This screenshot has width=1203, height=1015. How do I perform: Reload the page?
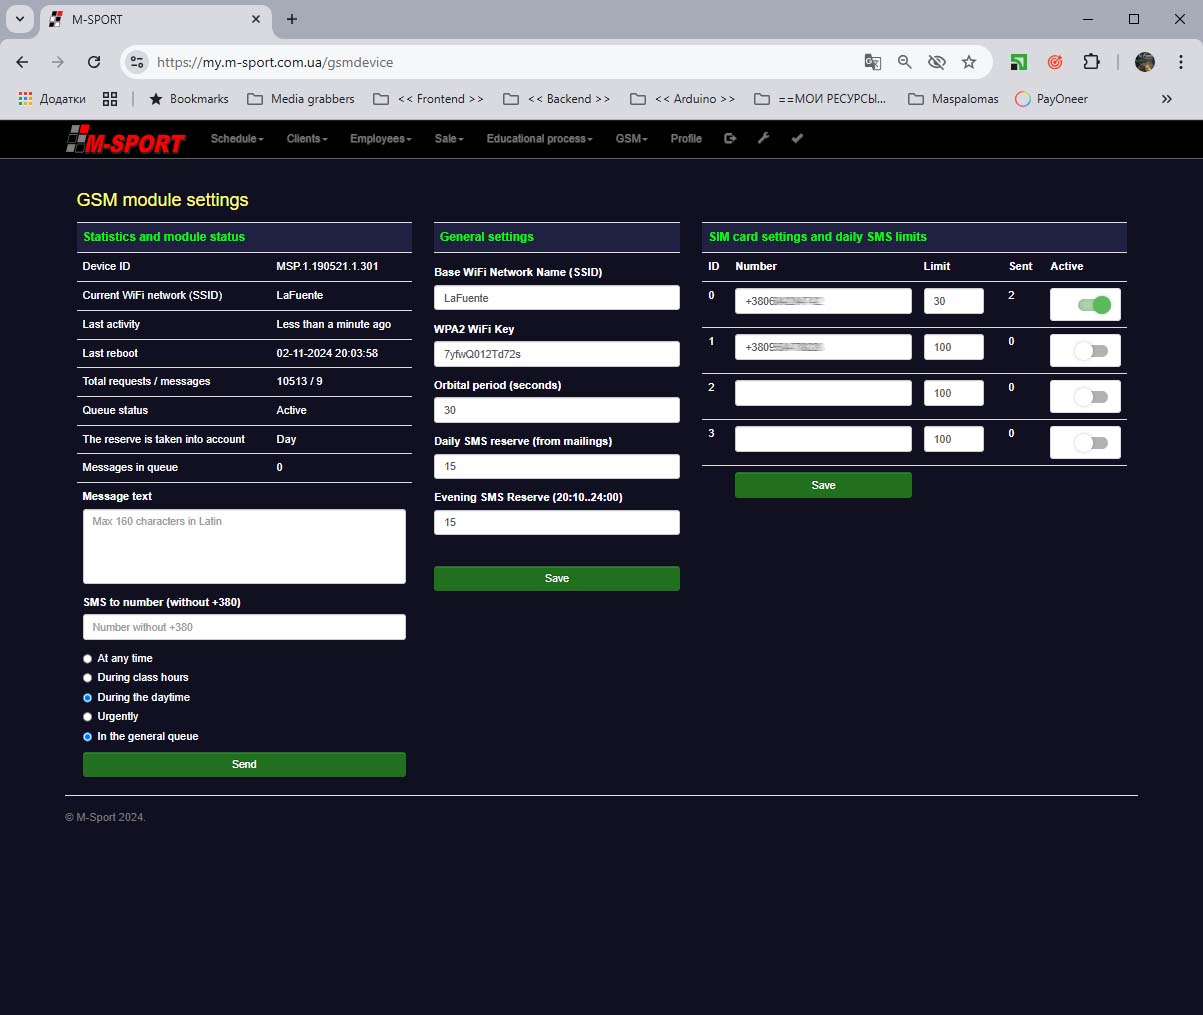pos(94,62)
